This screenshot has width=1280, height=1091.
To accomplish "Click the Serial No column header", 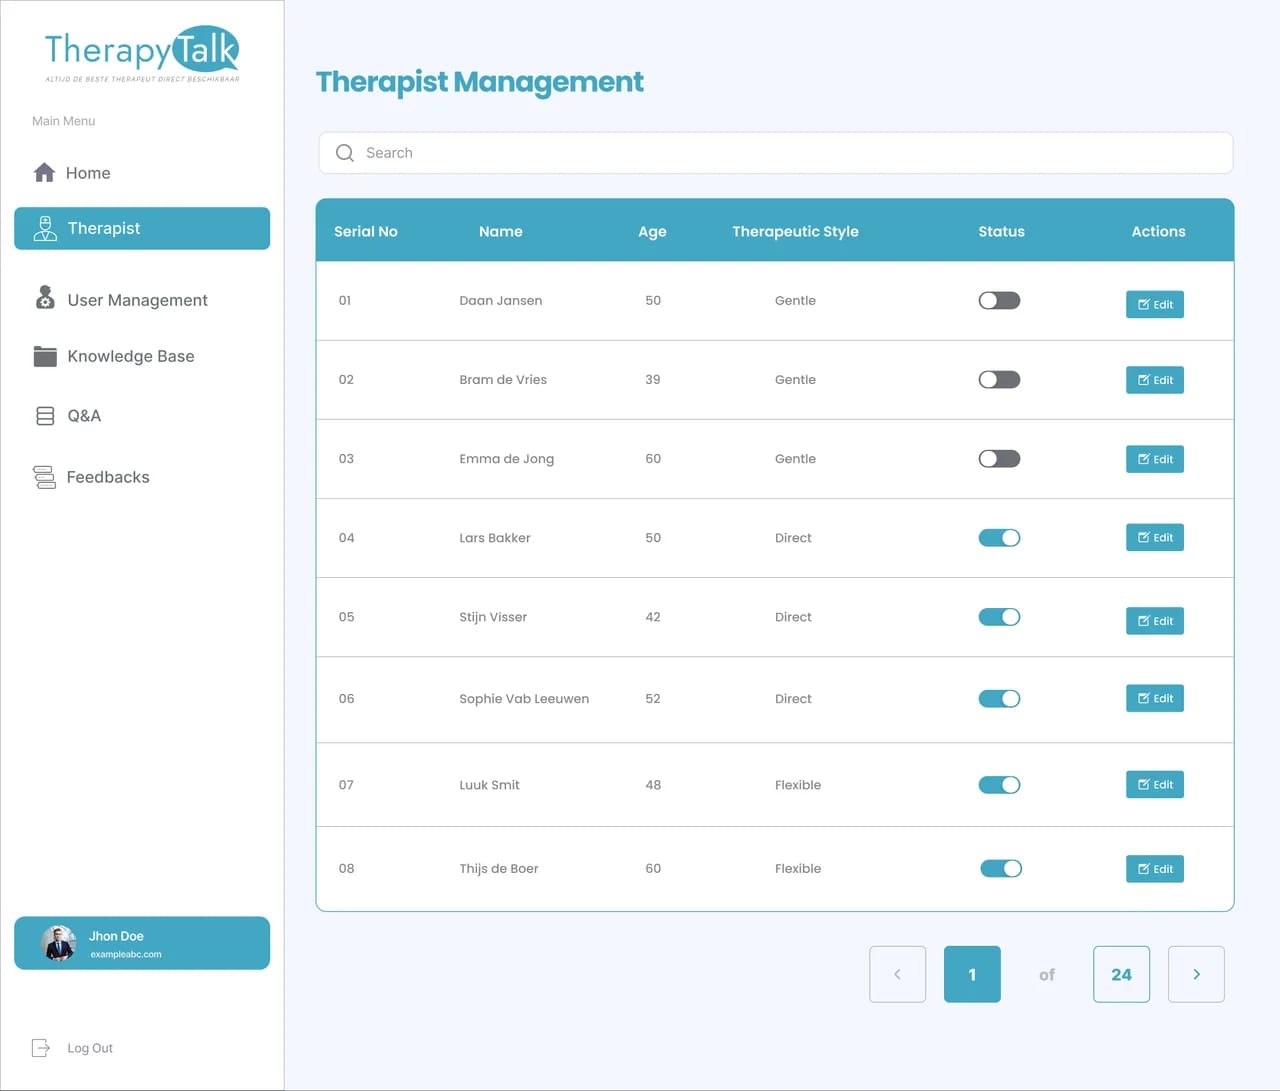I will (366, 231).
